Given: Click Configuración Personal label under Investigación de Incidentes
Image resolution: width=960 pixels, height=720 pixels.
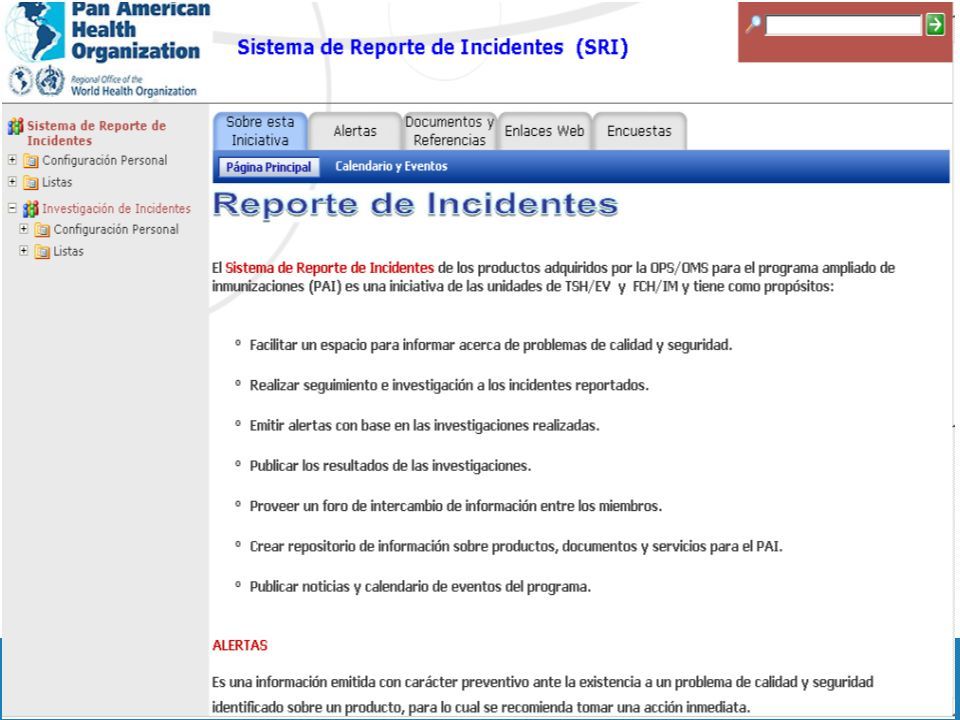Looking at the screenshot, I should [116, 230].
